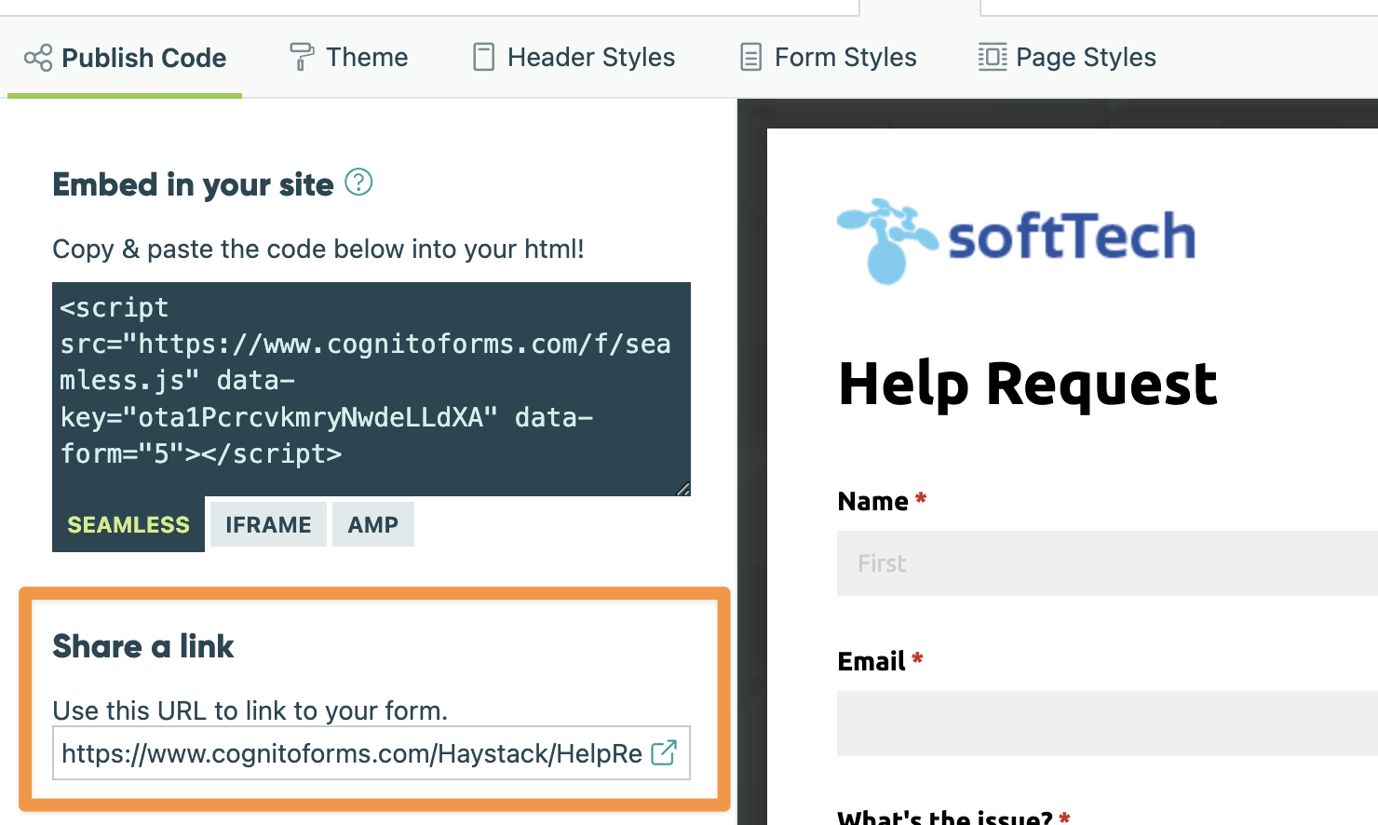Switch to the AMP embed tab
This screenshot has height=825, width=1378.
coord(372,523)
